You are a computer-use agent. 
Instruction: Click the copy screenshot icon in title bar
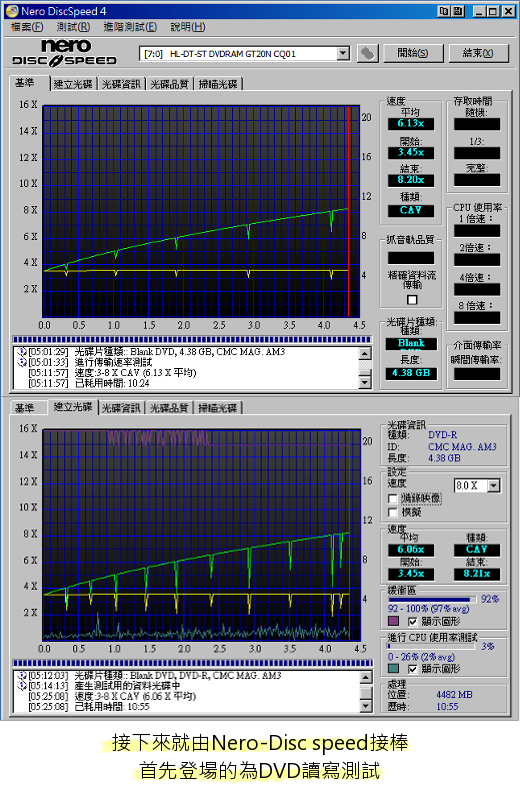[444, 11]
